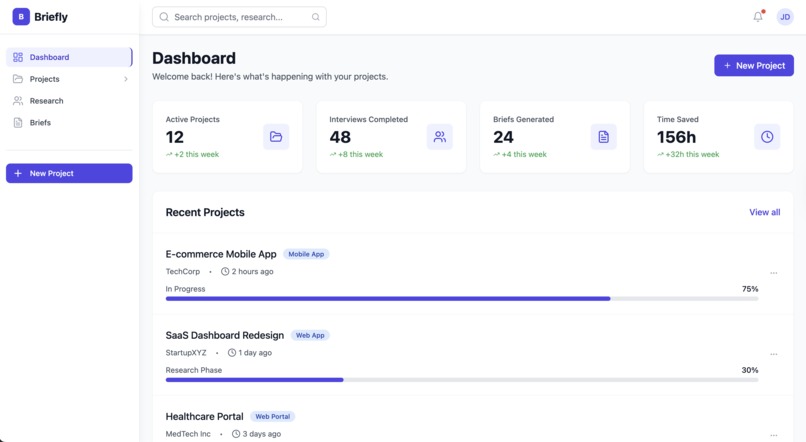The width and height of the screenshot is (806, 442).
Task: Click the search icon at right end of search box
Action: [316, 17]
